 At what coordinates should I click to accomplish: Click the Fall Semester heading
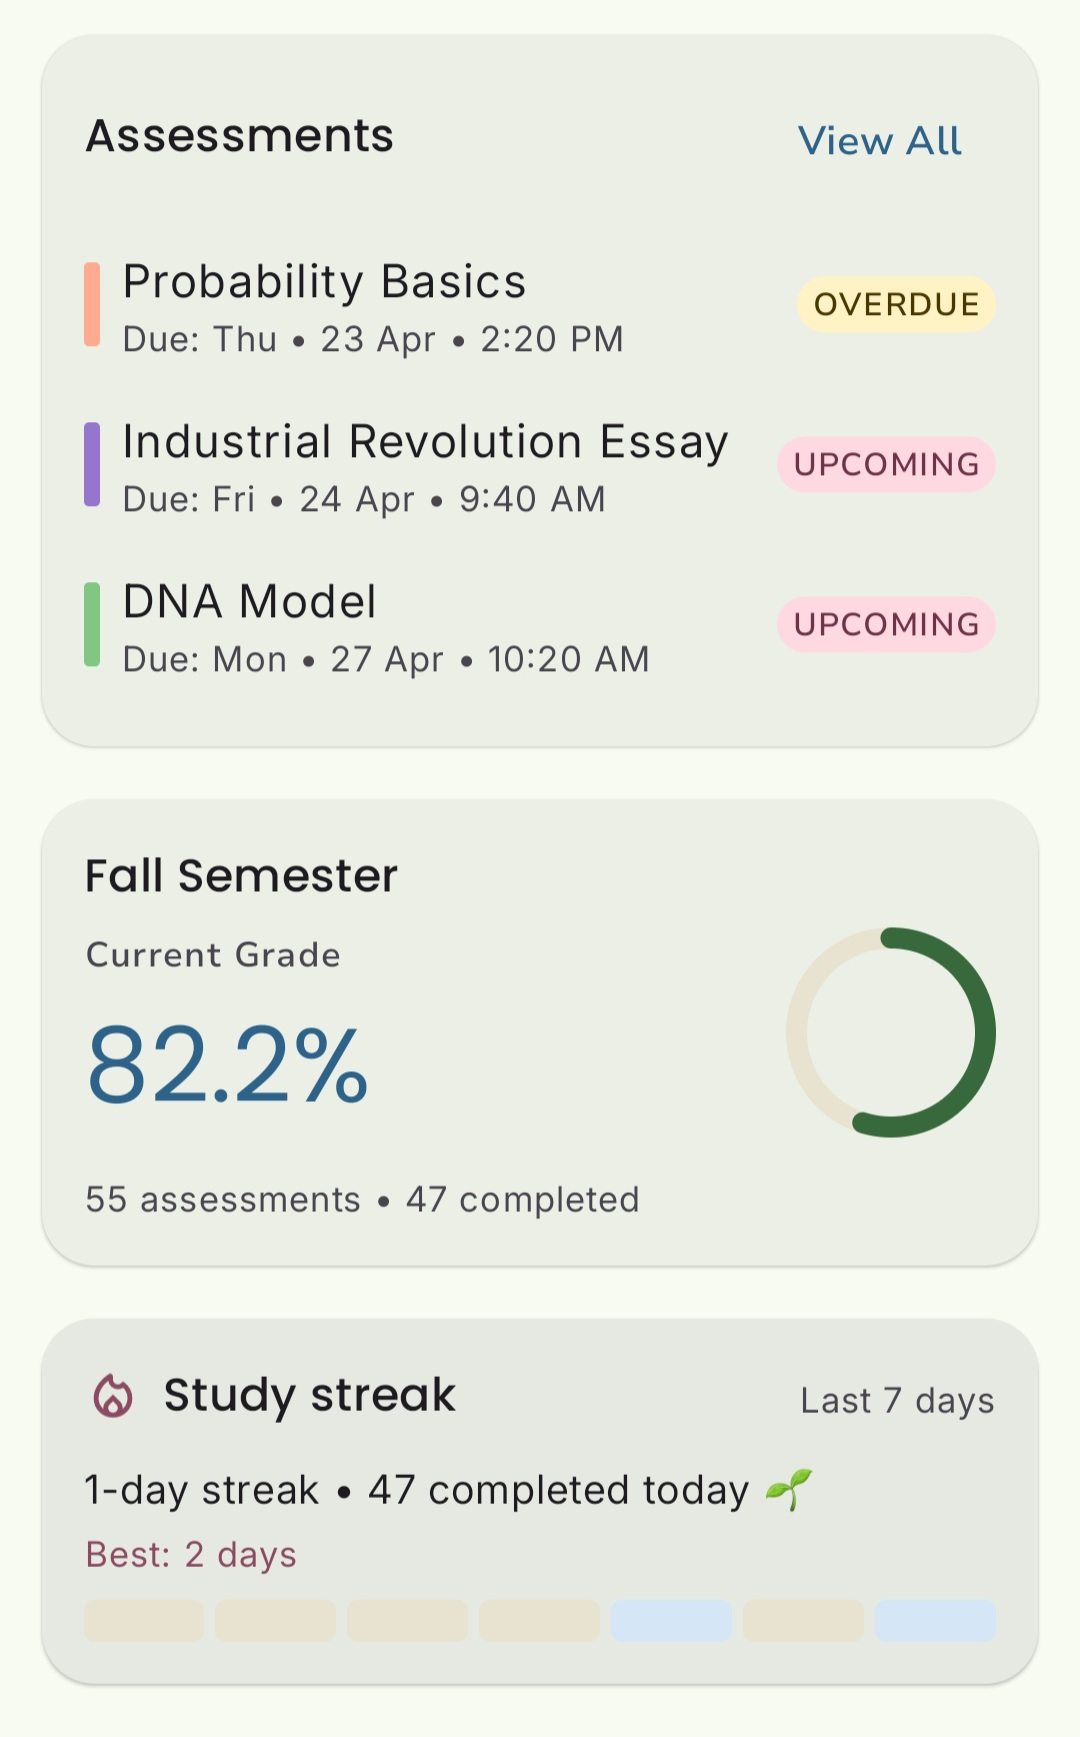241,876
